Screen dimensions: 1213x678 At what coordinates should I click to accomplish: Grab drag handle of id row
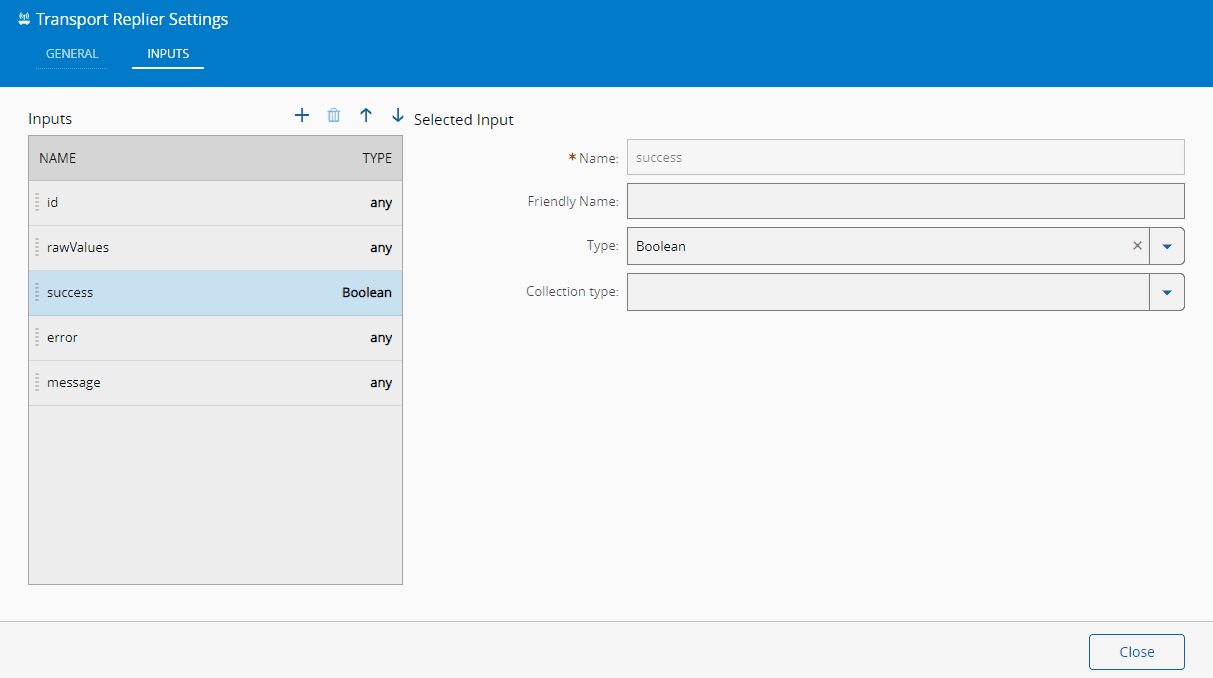(37, 203)
